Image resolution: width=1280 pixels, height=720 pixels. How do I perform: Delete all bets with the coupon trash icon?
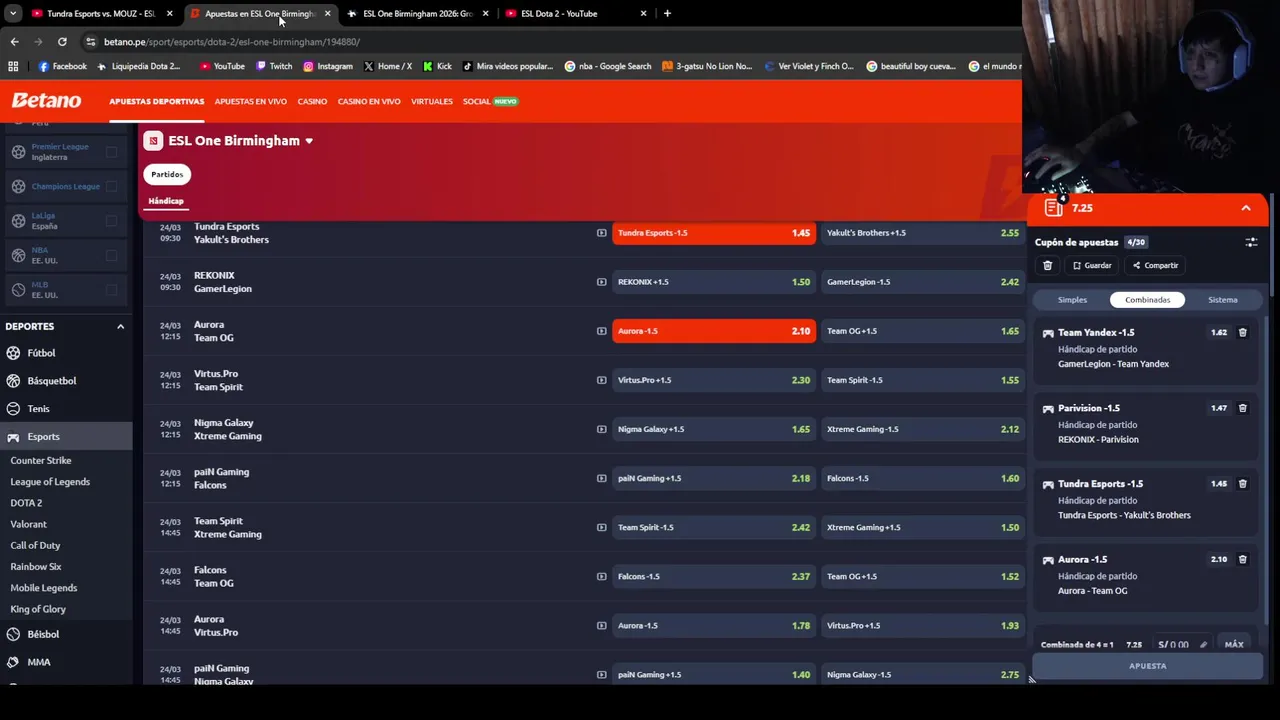pos(1047,265)
